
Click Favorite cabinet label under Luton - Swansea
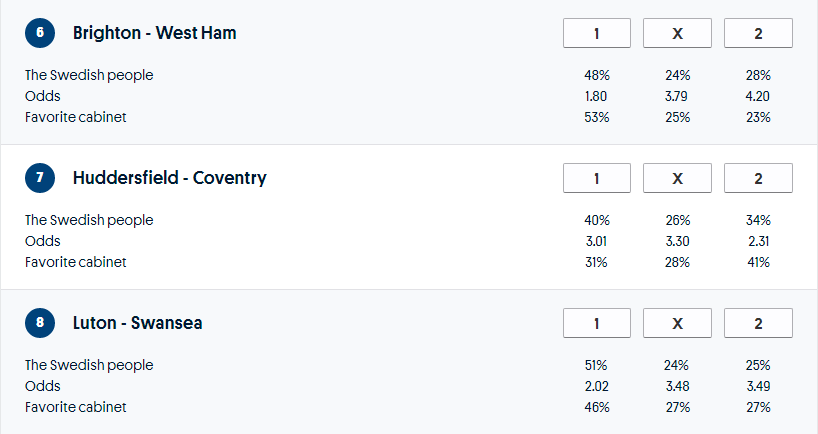(x=76, y=407)
